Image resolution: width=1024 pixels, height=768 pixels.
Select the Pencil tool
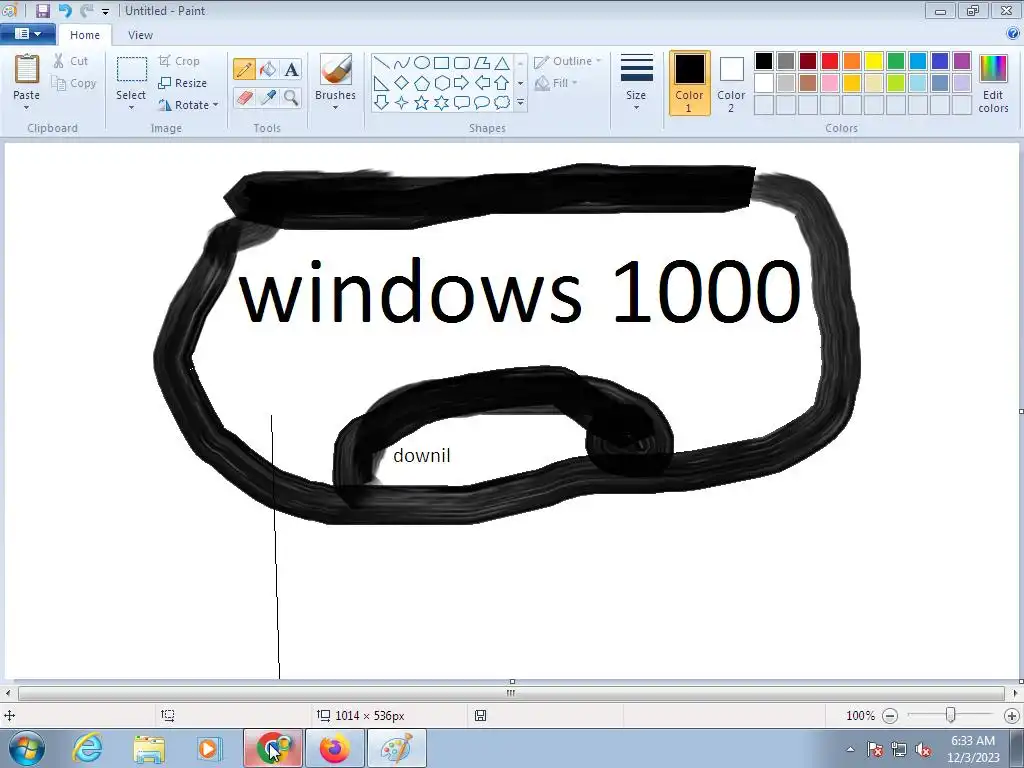pos(244,69)
